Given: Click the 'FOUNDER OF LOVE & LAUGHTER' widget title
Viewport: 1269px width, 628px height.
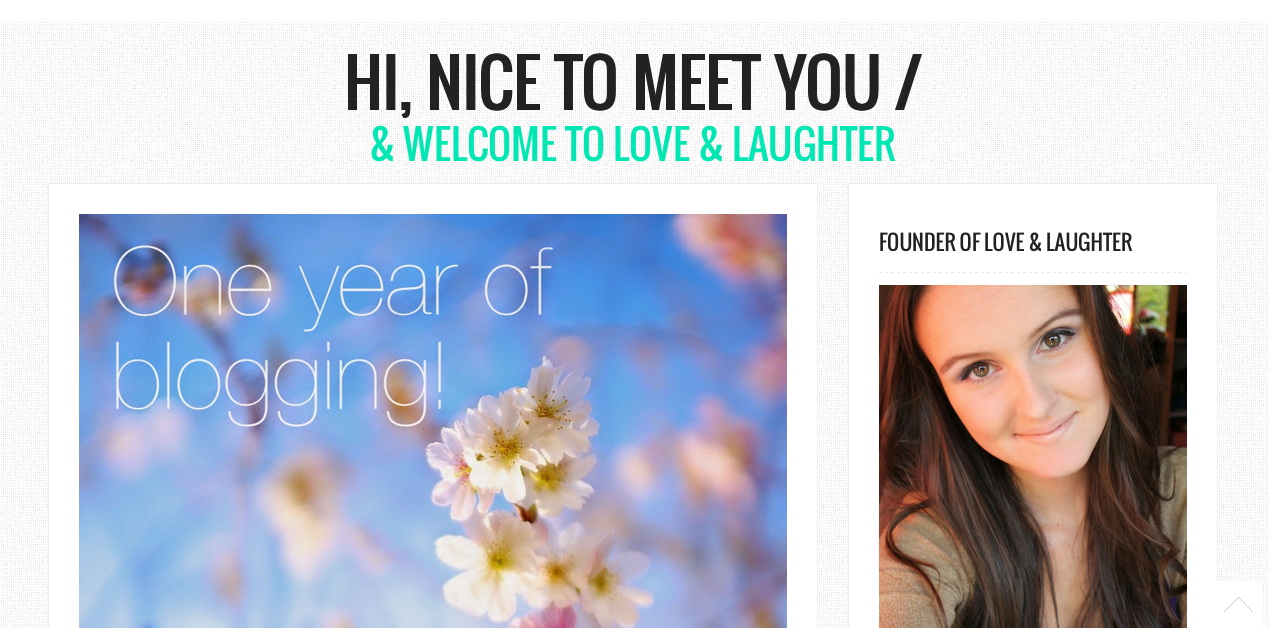Looking at the screenshot, I should (1005, 242).
